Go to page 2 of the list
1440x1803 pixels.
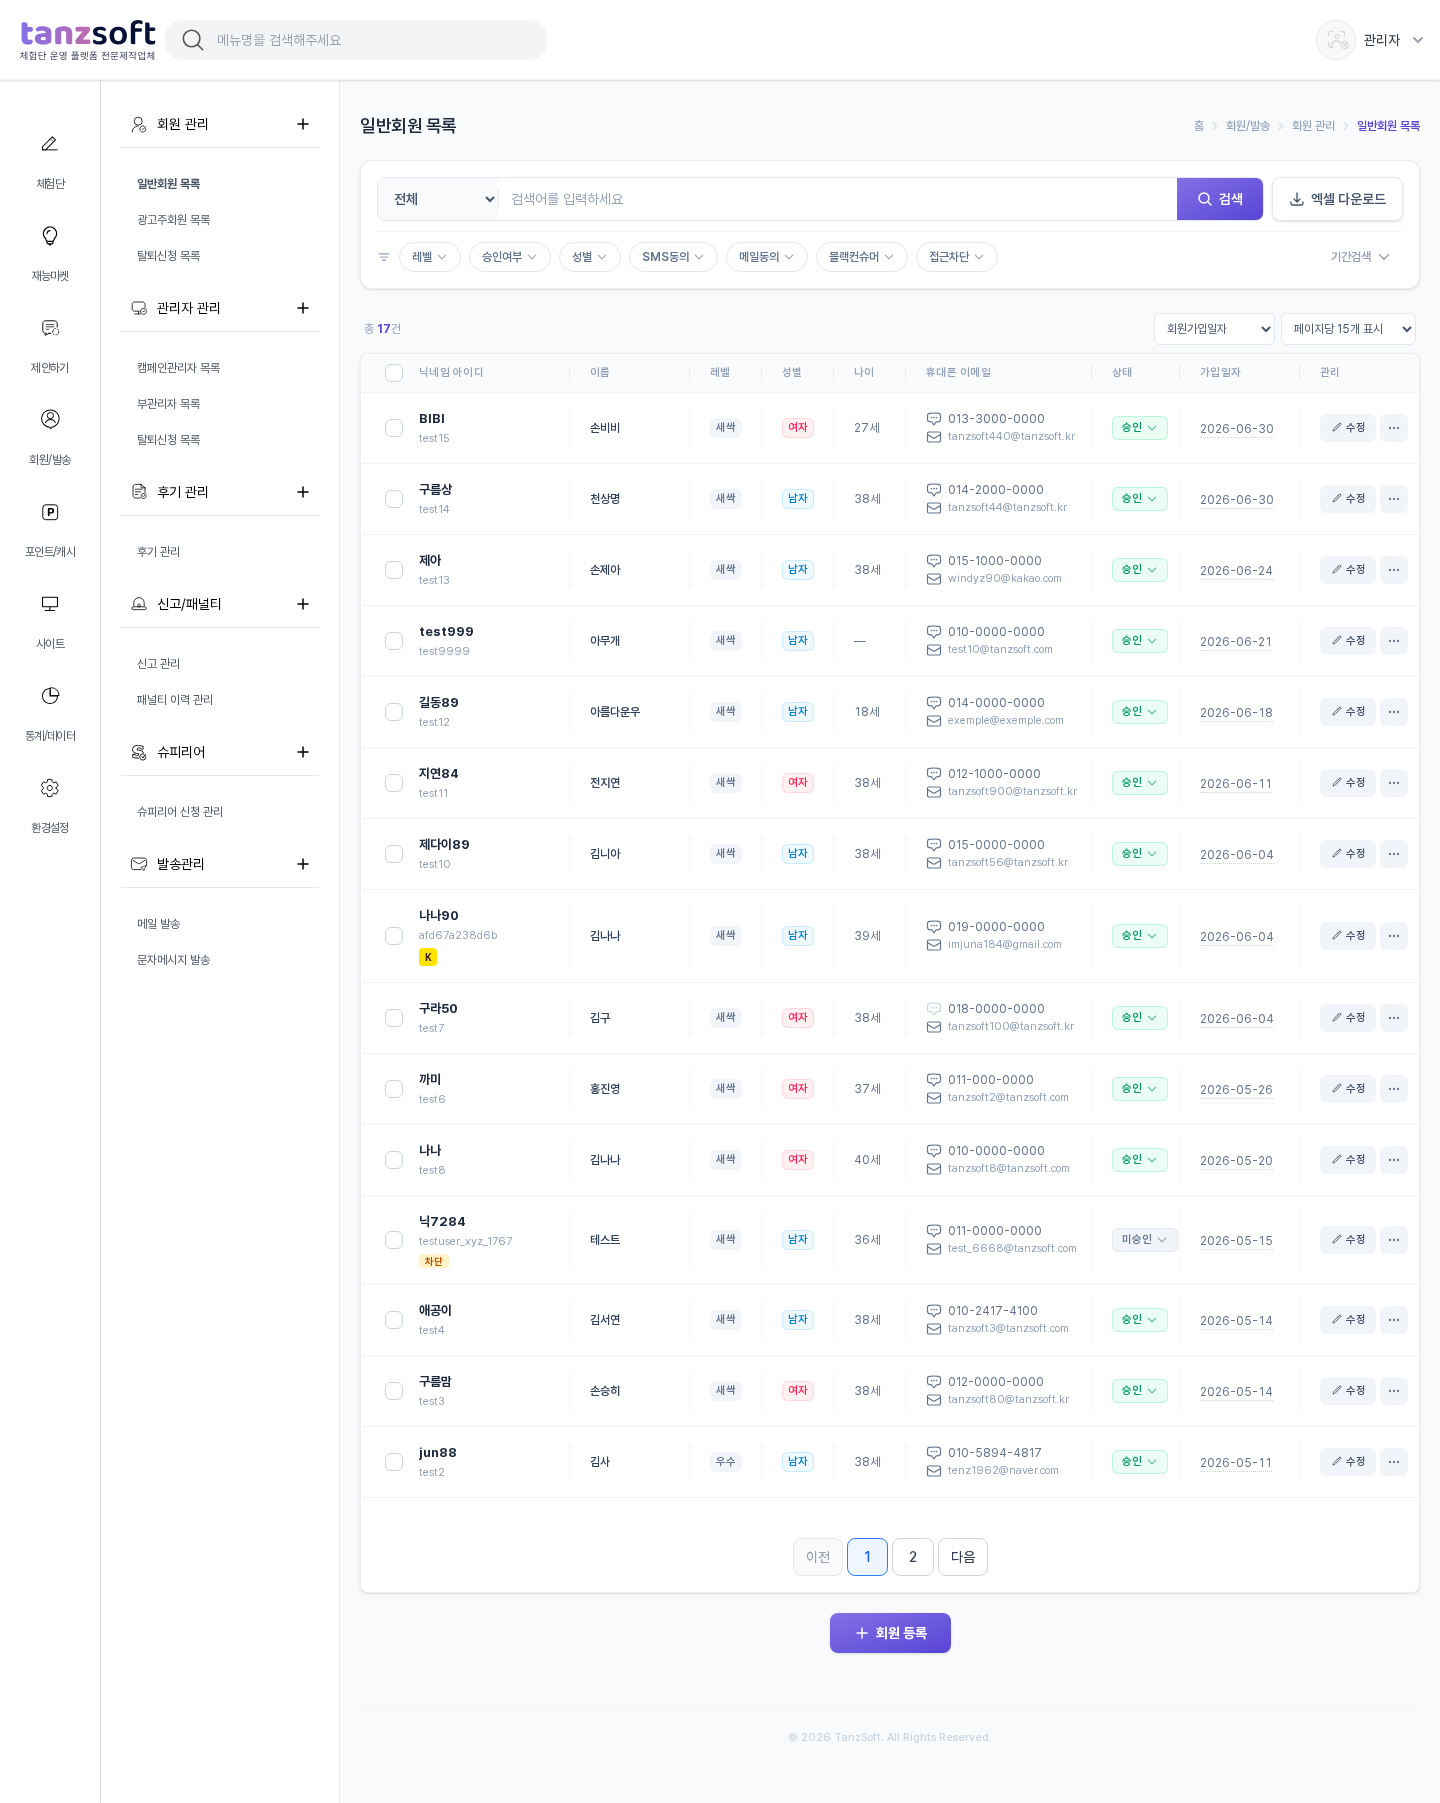pos(913,1557)
